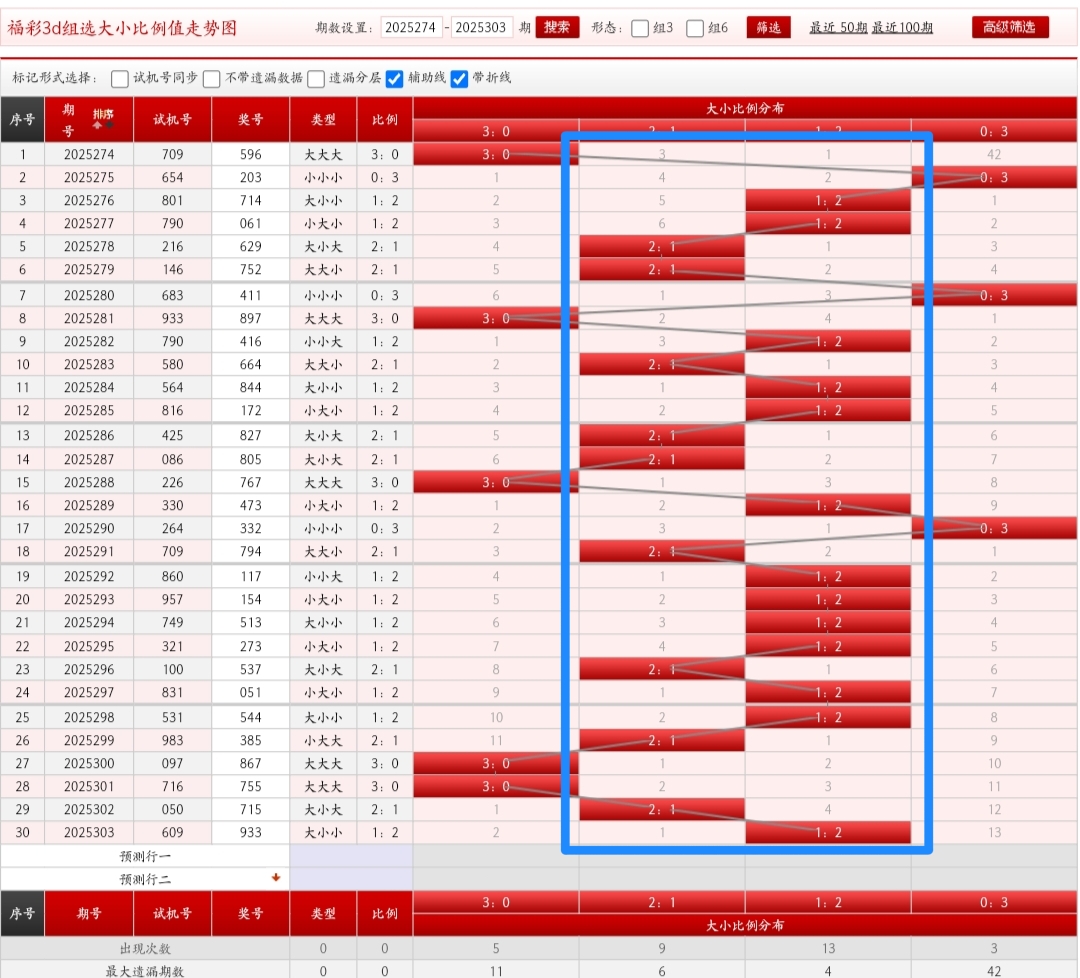Click 试机号 983 in row 2025299

[172, 740]
